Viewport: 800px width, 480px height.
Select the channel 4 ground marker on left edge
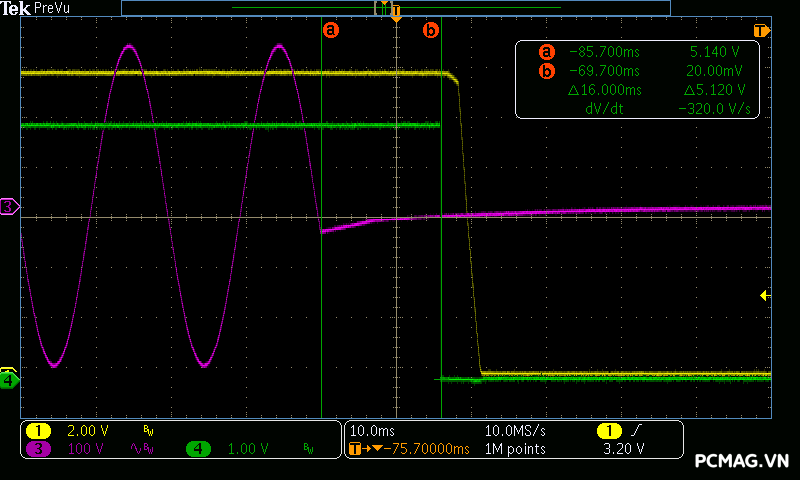9,380
